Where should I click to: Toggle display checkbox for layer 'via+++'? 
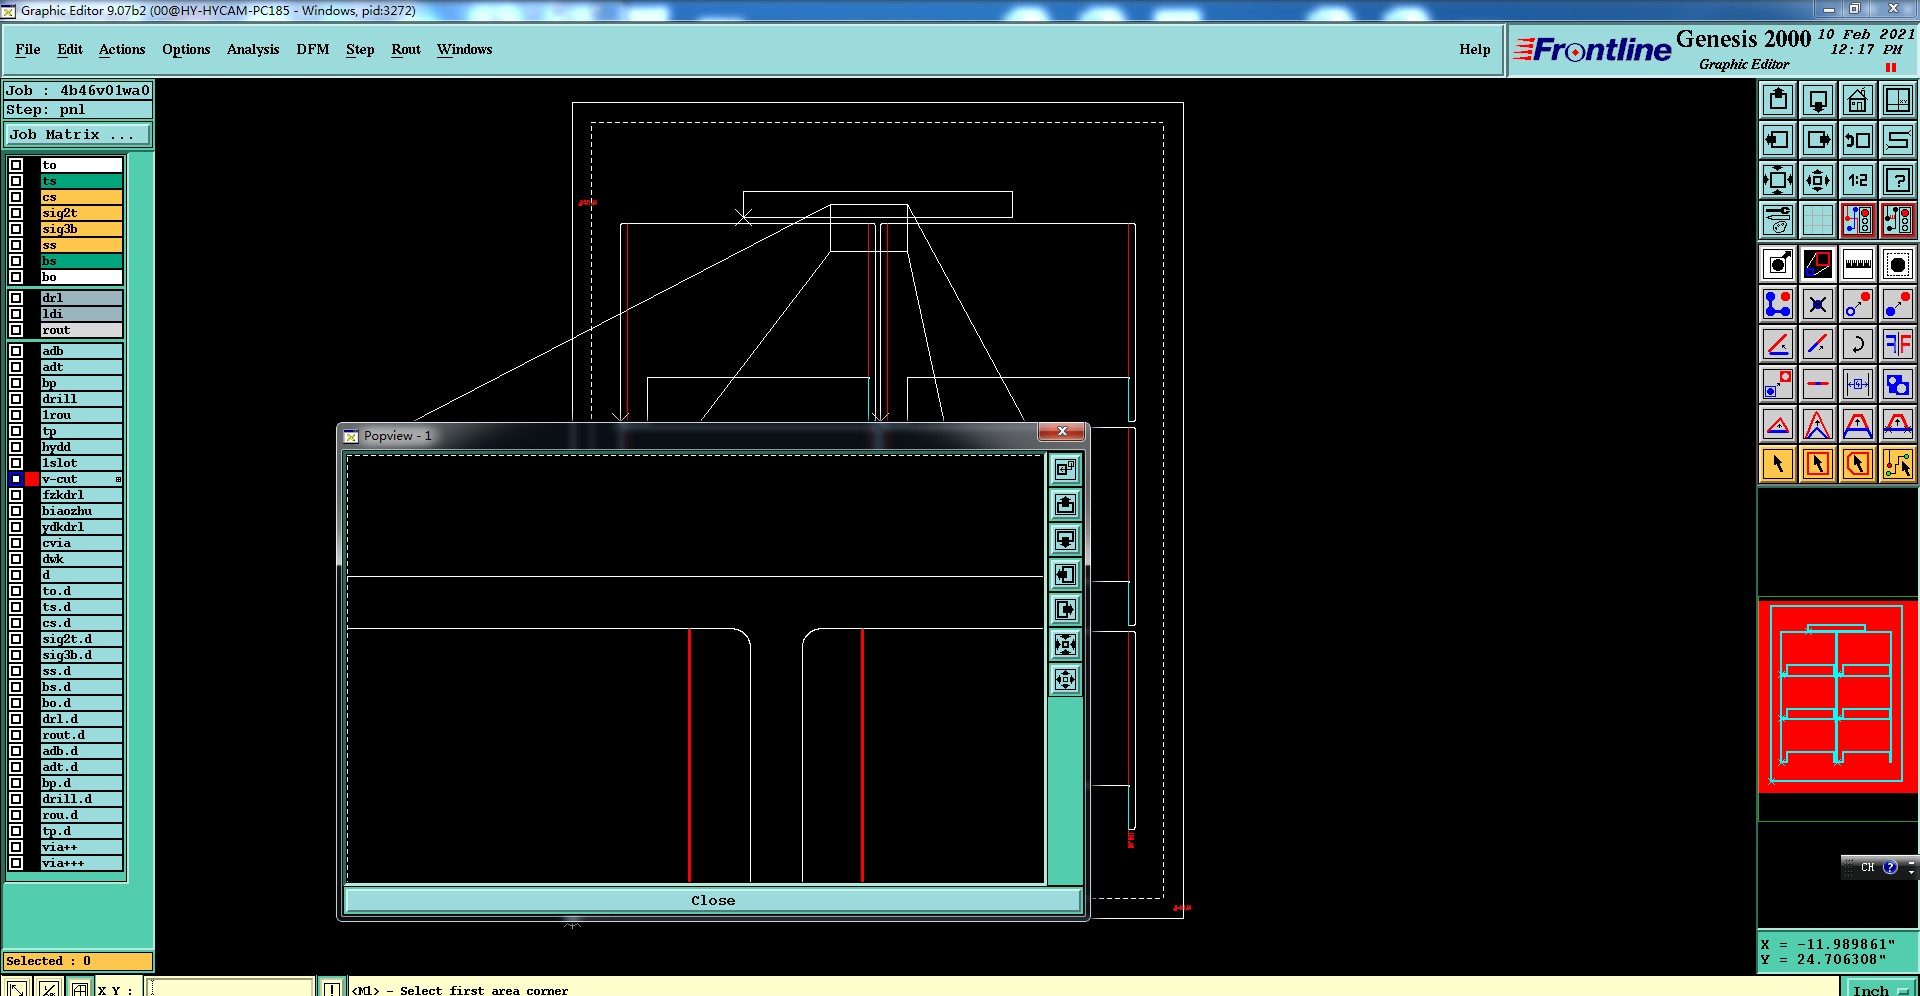(16, 863)
